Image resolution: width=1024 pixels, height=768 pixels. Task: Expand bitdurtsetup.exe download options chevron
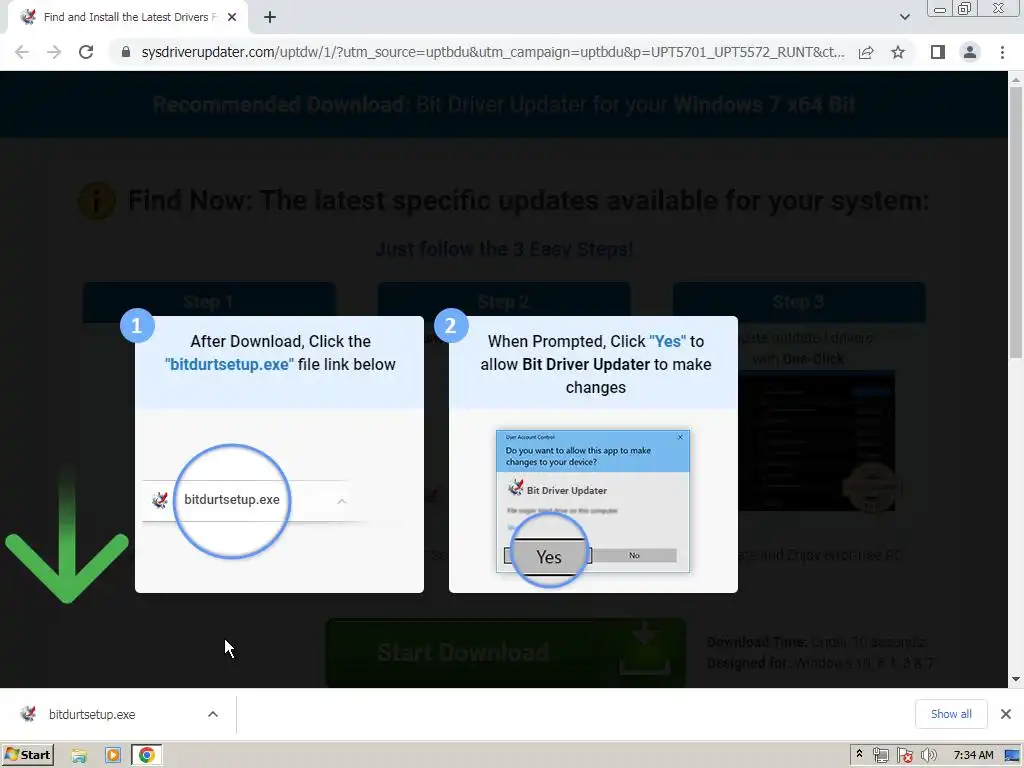pyautogui.click(x=213, y=714)
